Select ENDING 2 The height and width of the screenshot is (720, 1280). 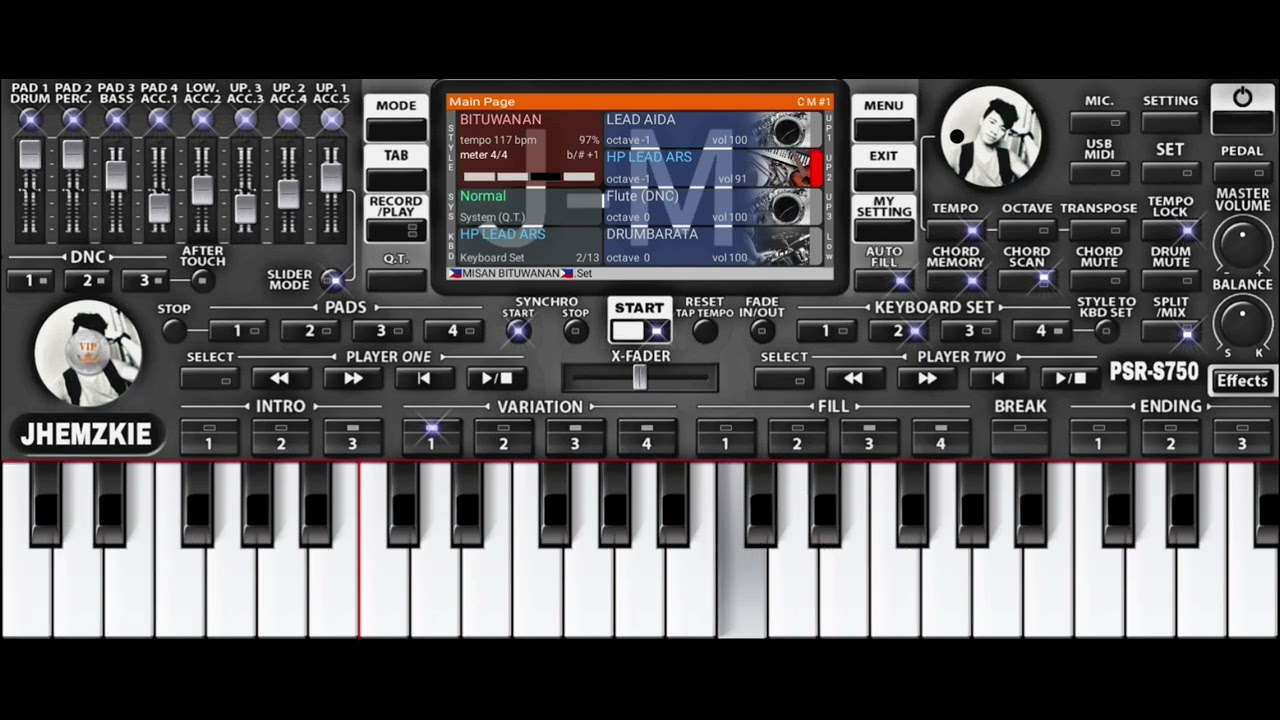(x=1171, y=437)
